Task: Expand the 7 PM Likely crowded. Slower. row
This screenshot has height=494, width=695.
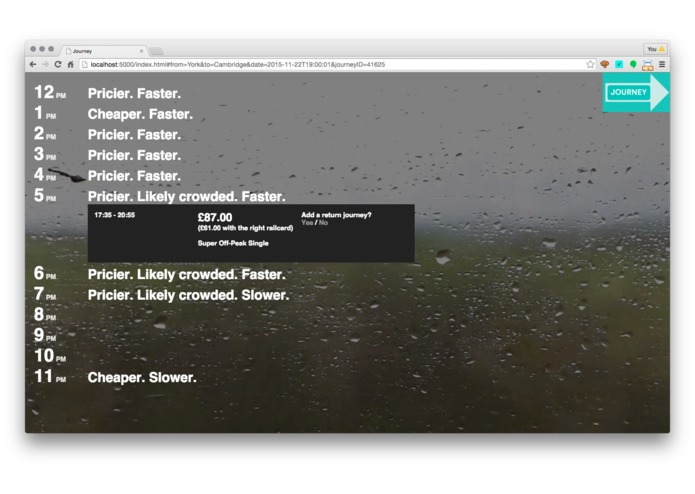Action: tap(188, 295)
